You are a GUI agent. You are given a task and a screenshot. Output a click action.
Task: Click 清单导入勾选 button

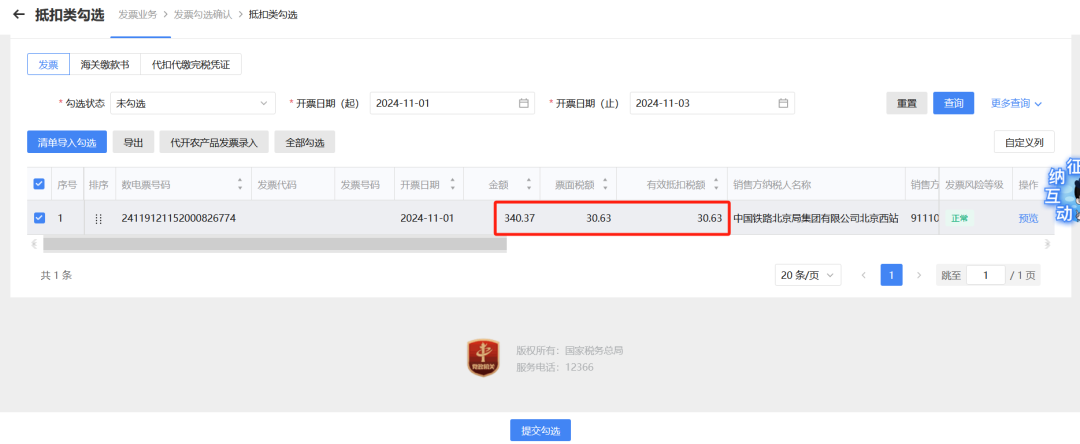coord(67,142)
